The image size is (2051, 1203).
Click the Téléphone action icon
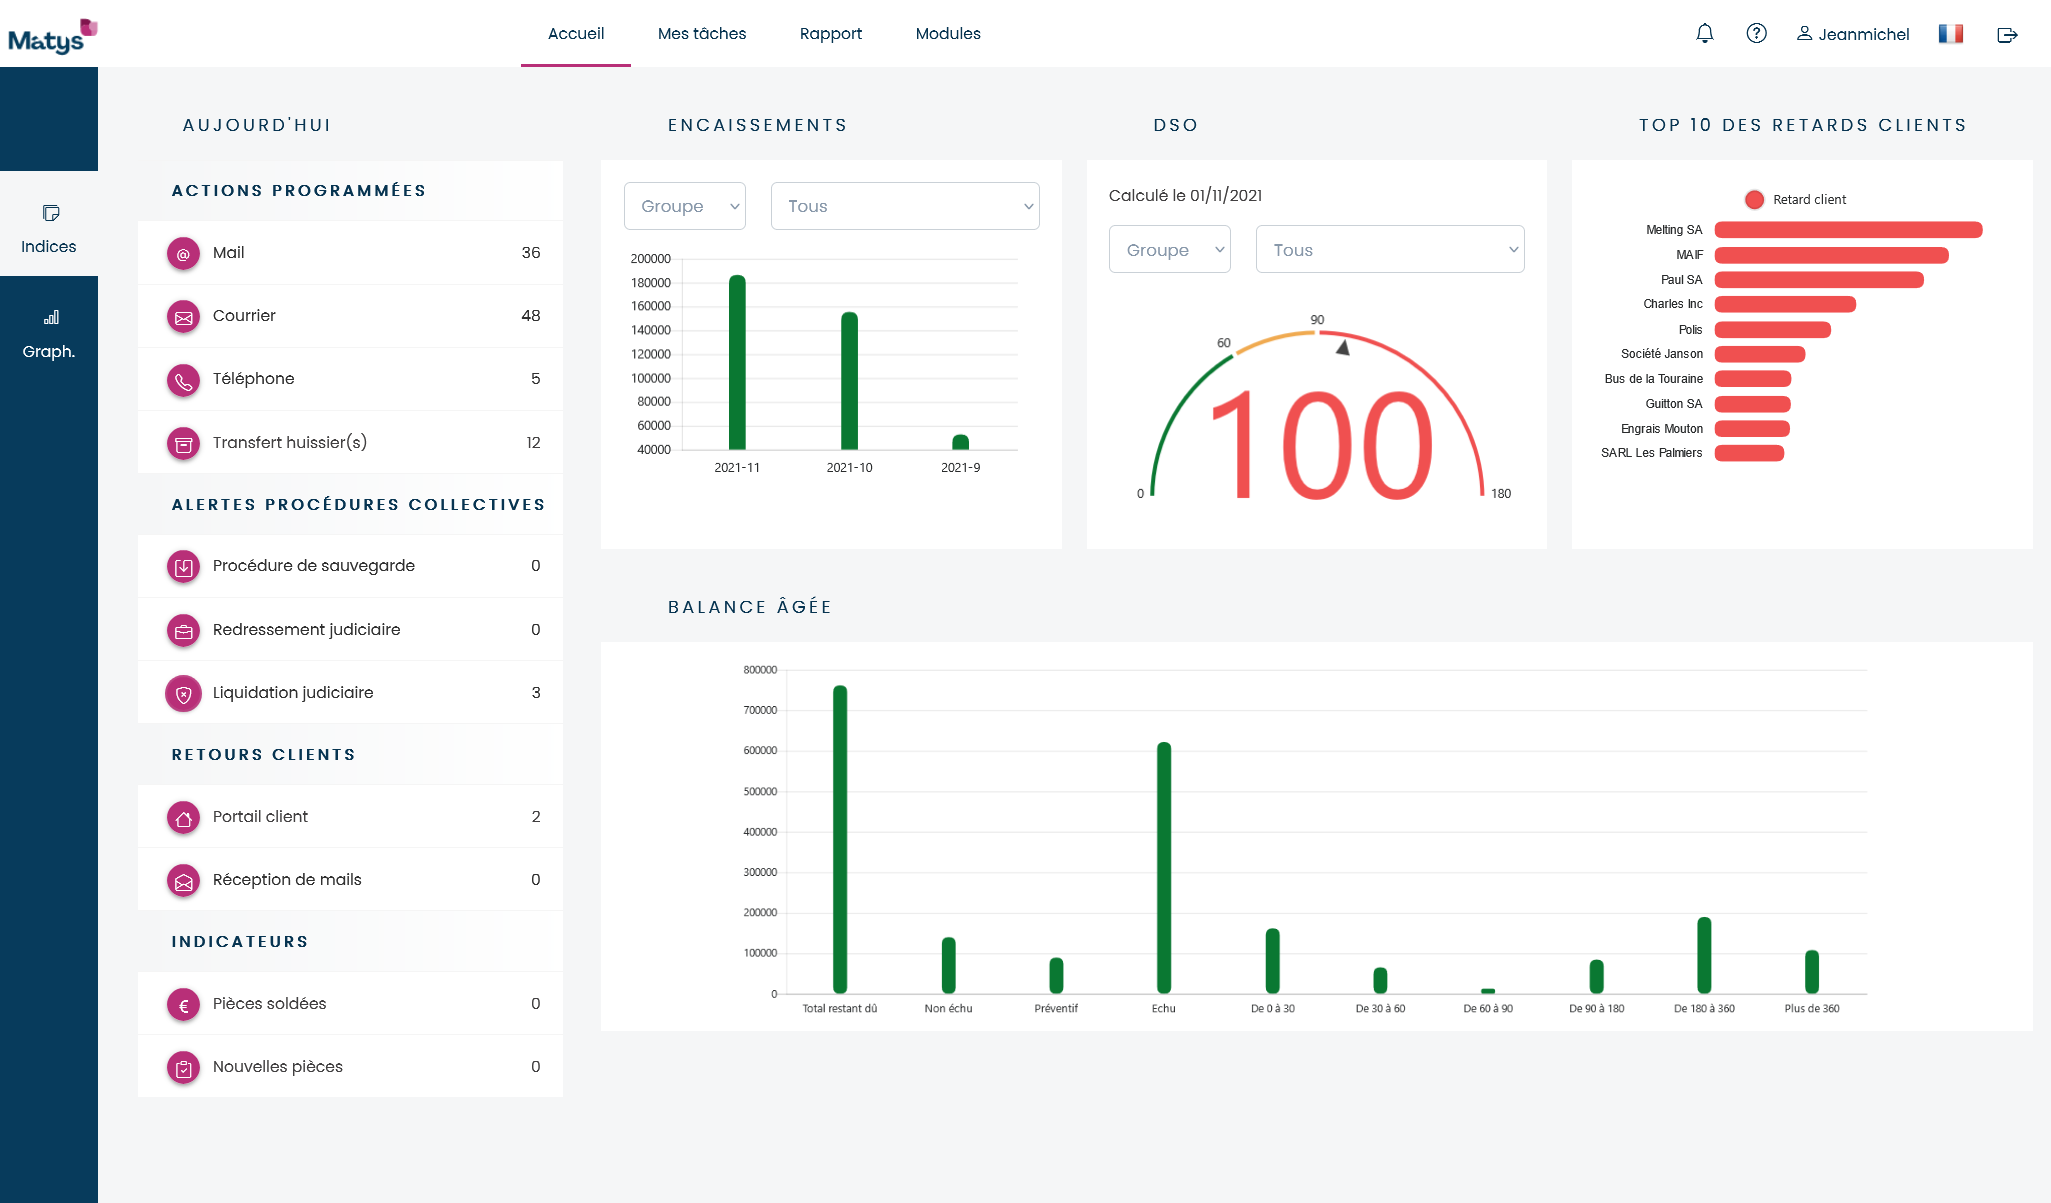click(183, 380)
